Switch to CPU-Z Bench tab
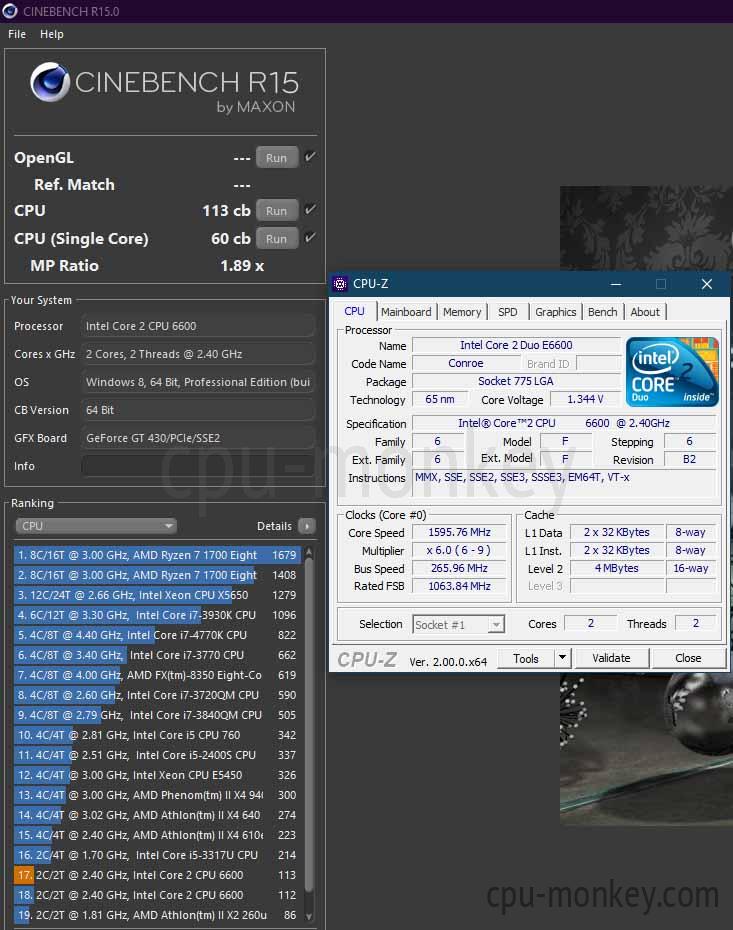 pos(603,312)
